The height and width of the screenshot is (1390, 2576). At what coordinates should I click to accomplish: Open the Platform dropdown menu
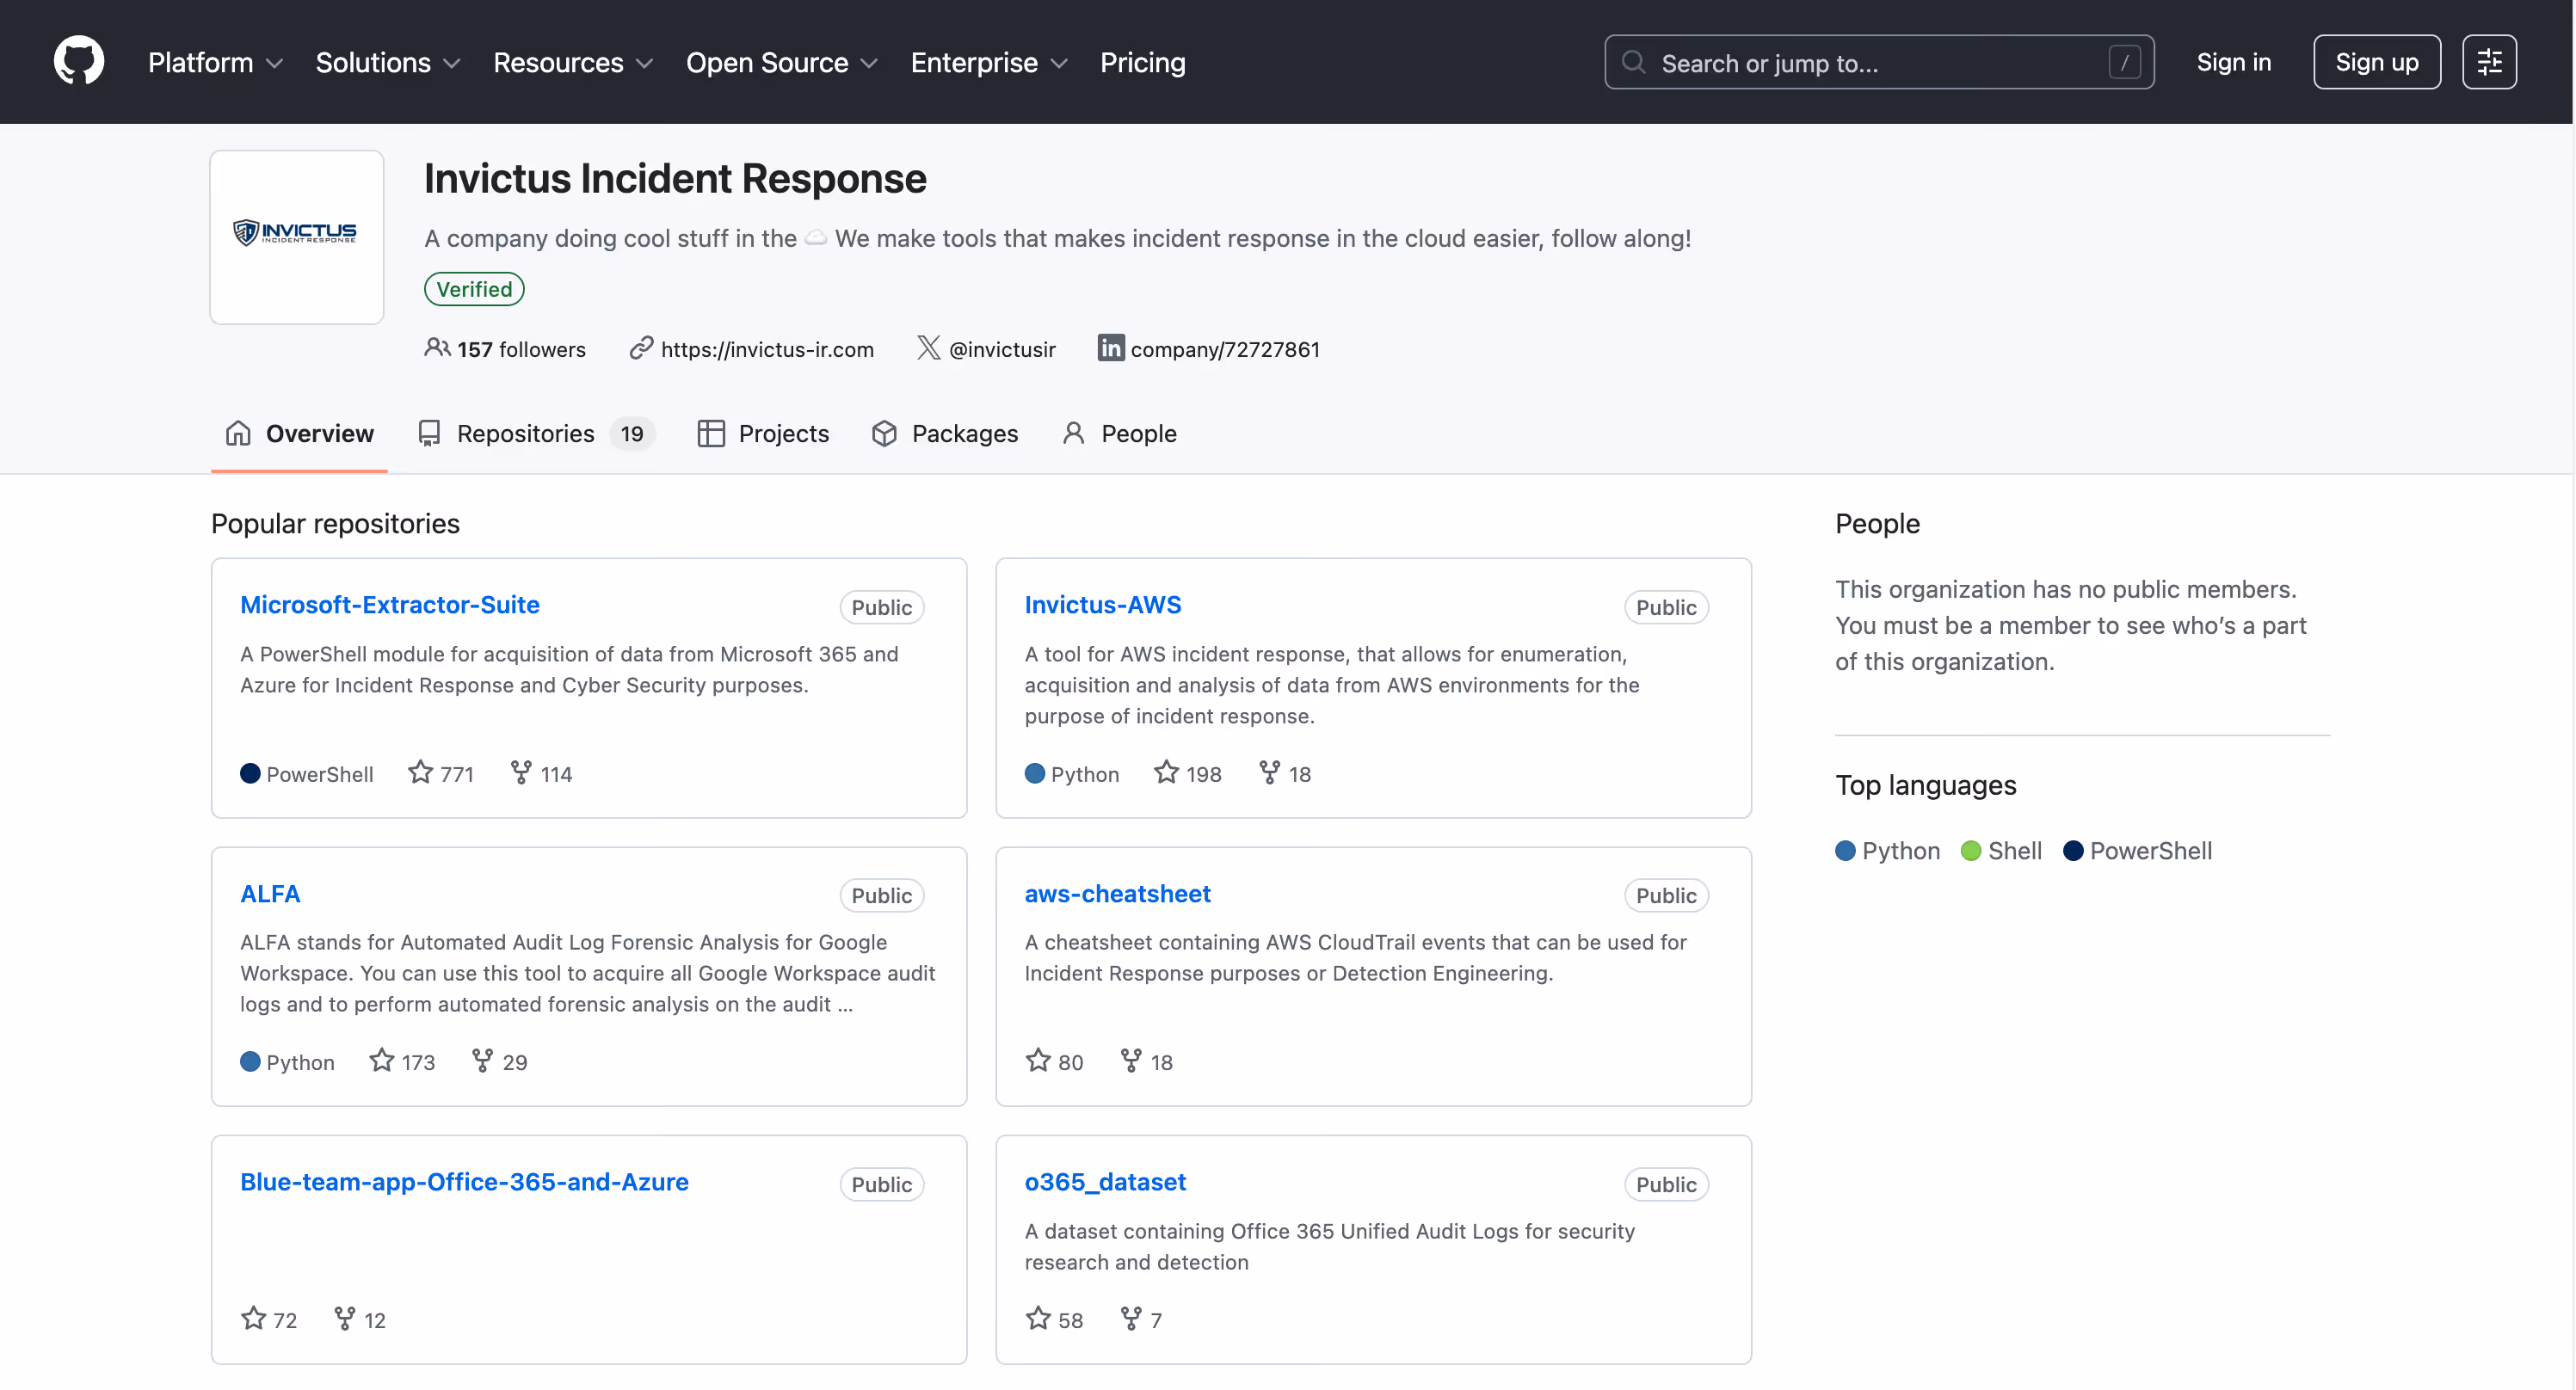coord(215,62)
